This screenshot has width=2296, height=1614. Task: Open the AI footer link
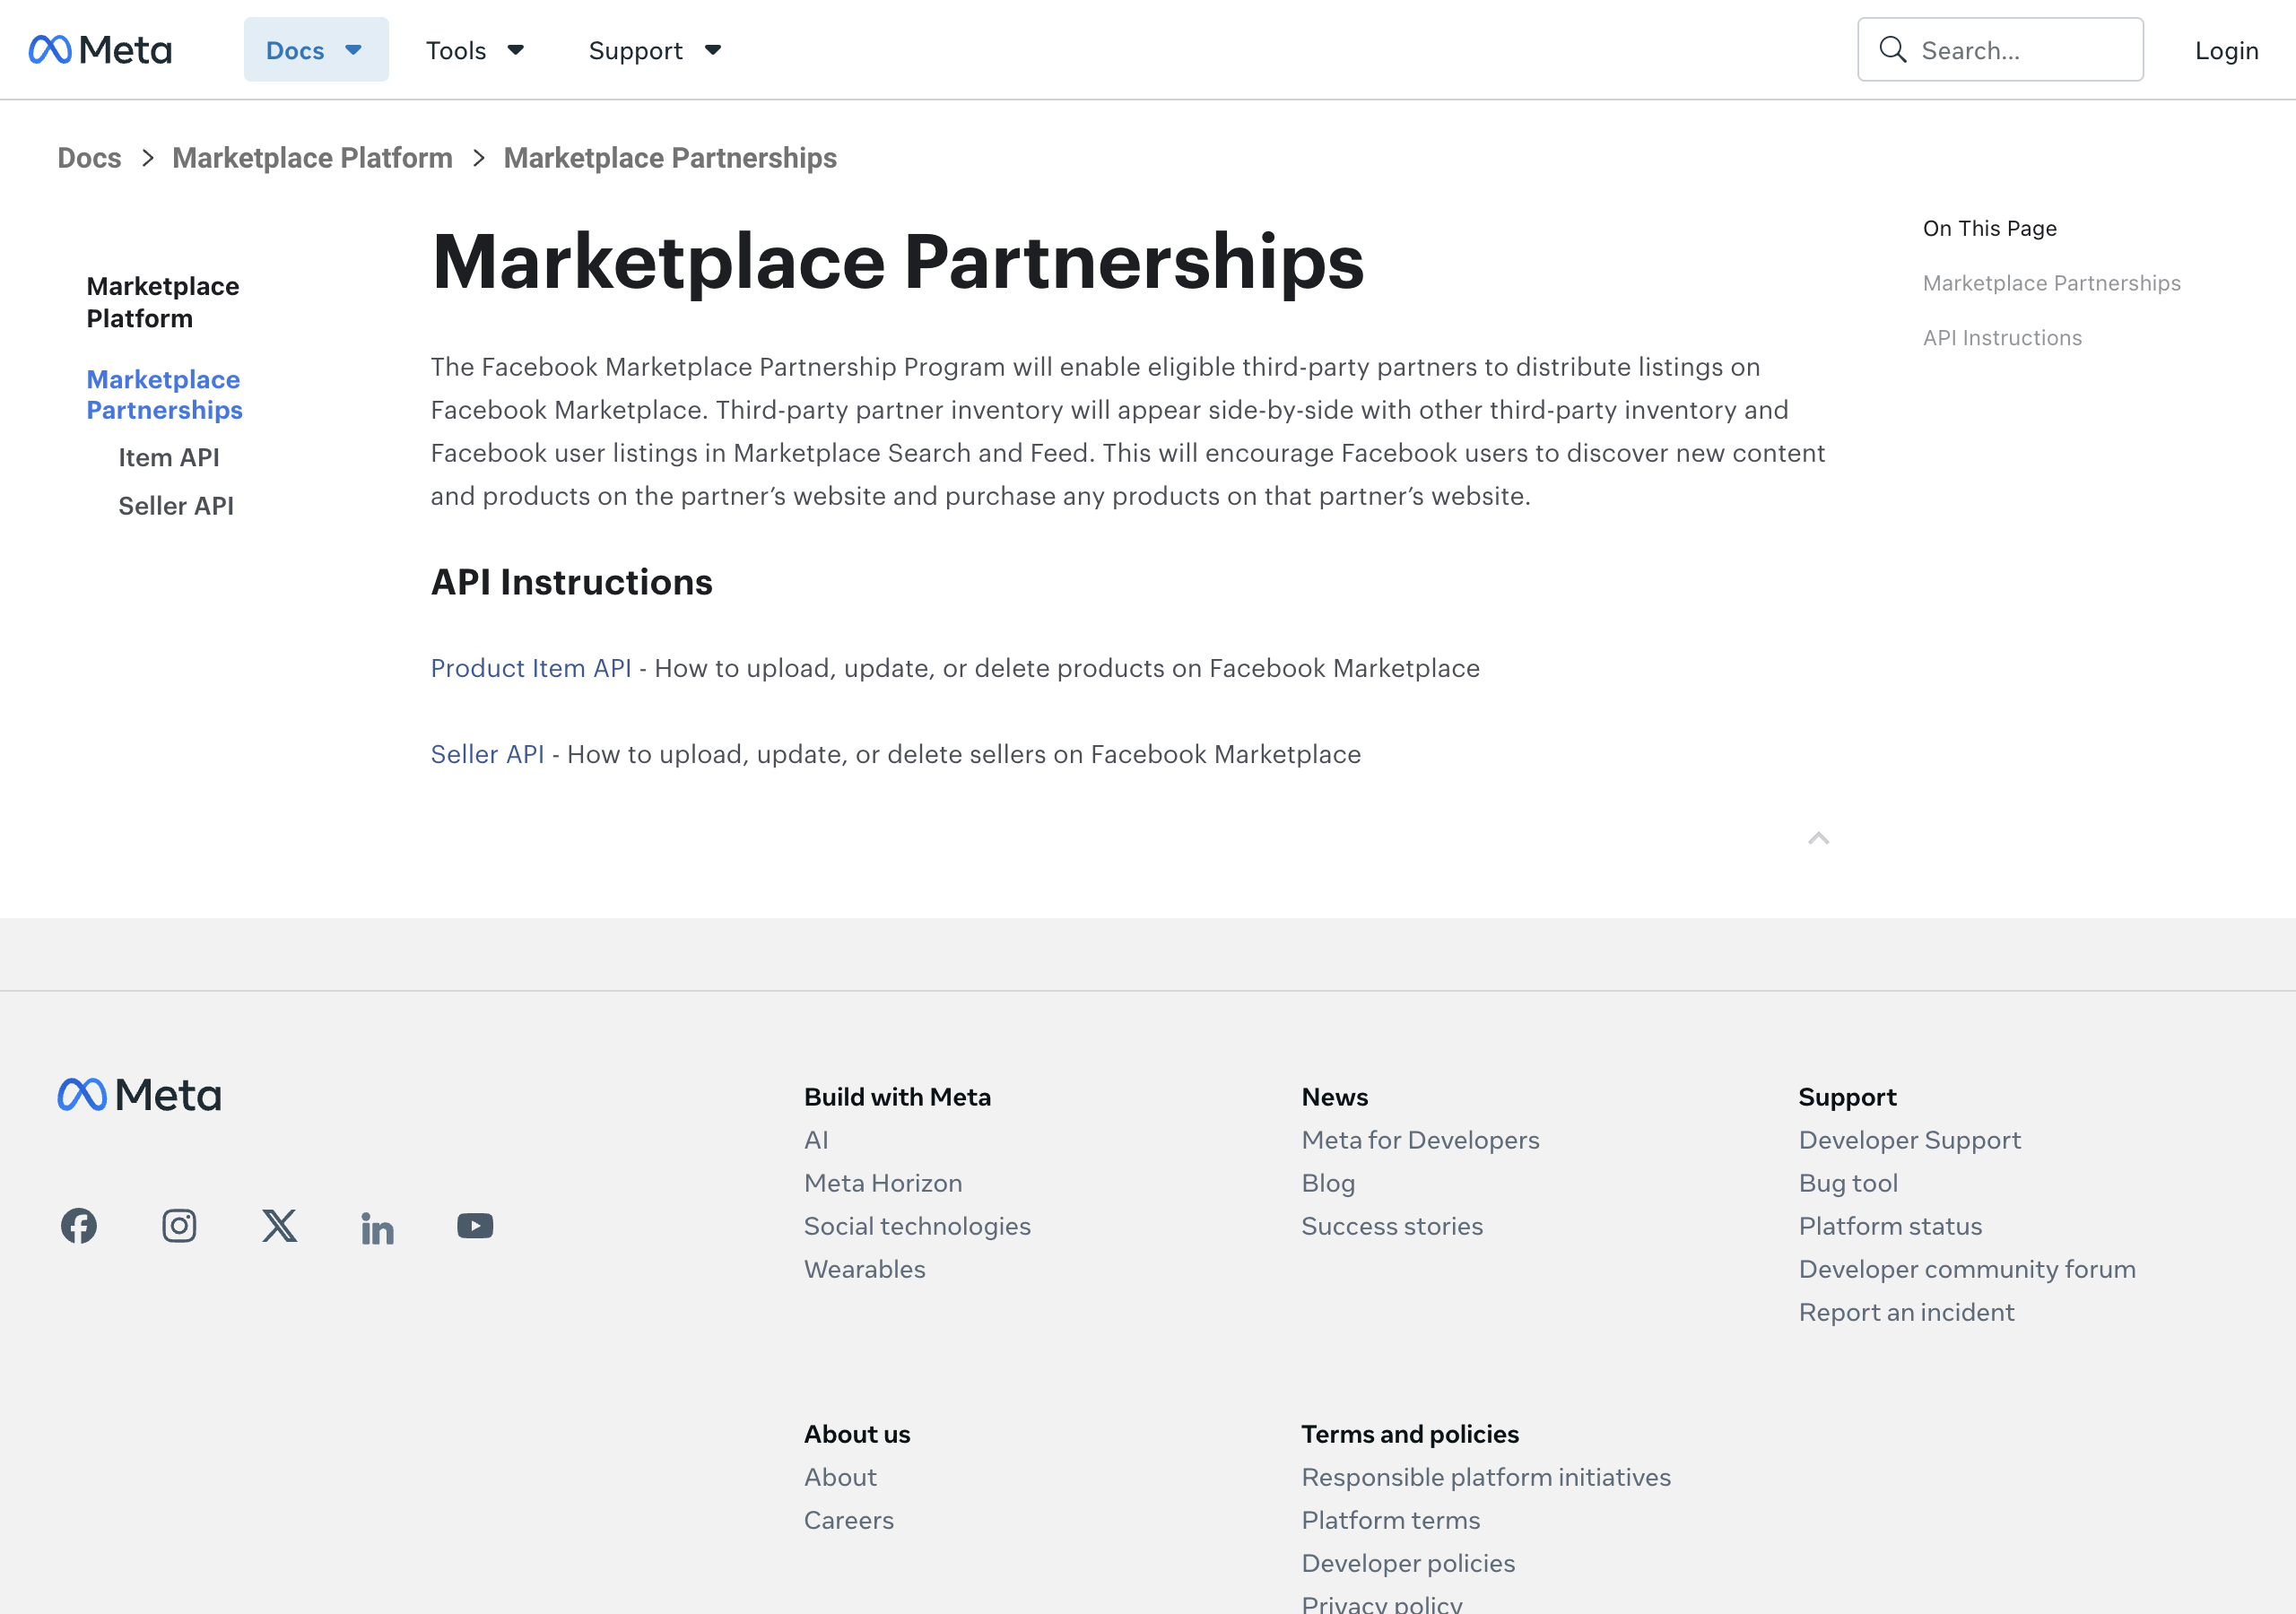coord(816,1140)
